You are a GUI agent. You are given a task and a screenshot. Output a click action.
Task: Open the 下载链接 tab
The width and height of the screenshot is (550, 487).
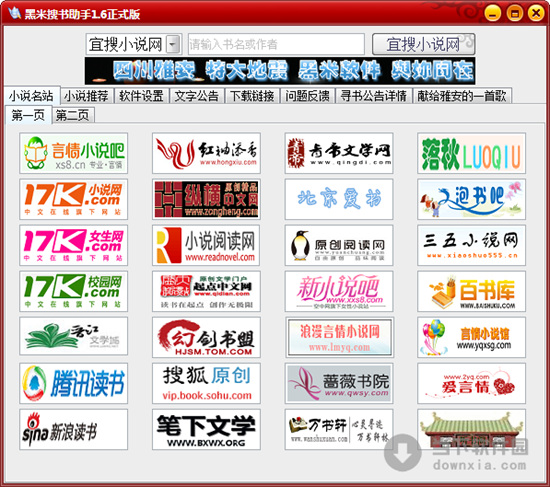252,96
